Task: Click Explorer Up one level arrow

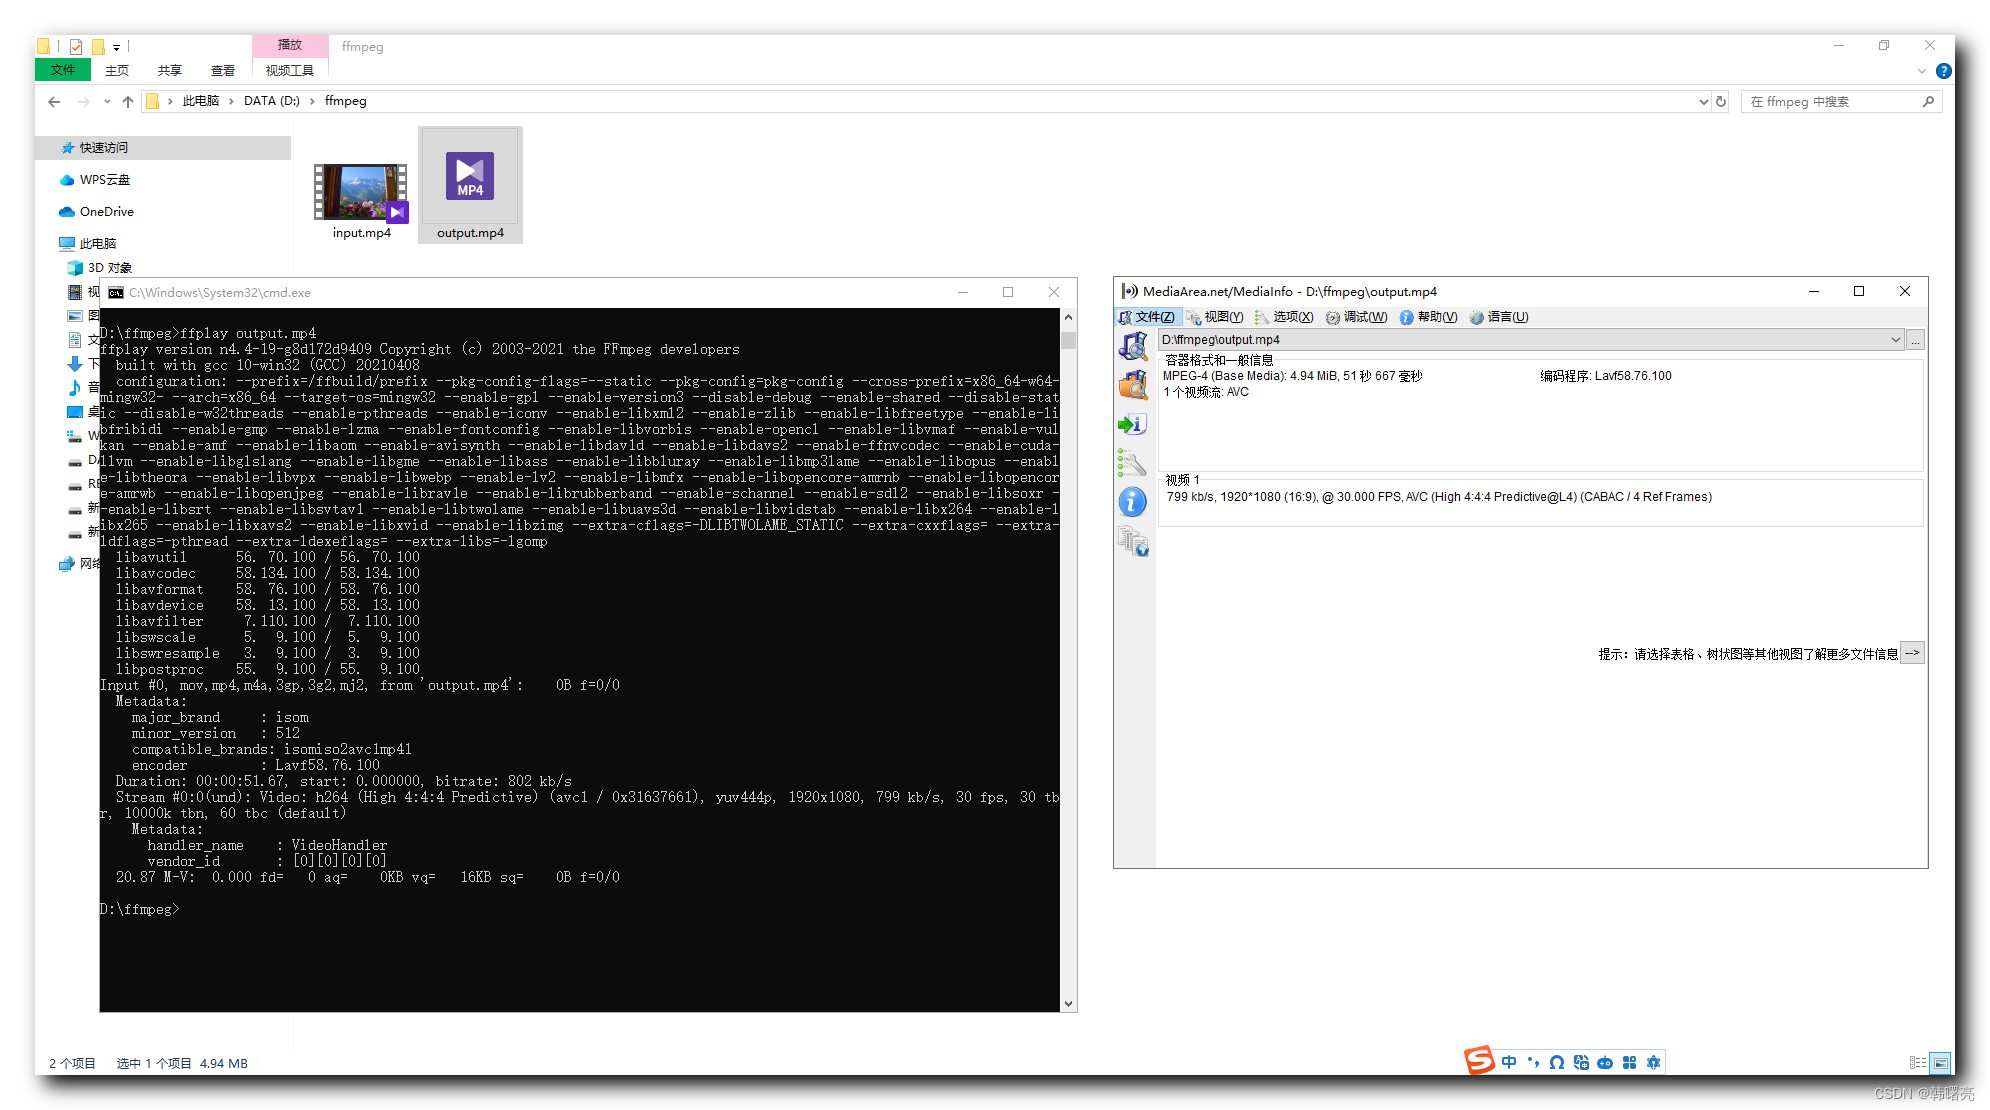Action: [128, 101]
